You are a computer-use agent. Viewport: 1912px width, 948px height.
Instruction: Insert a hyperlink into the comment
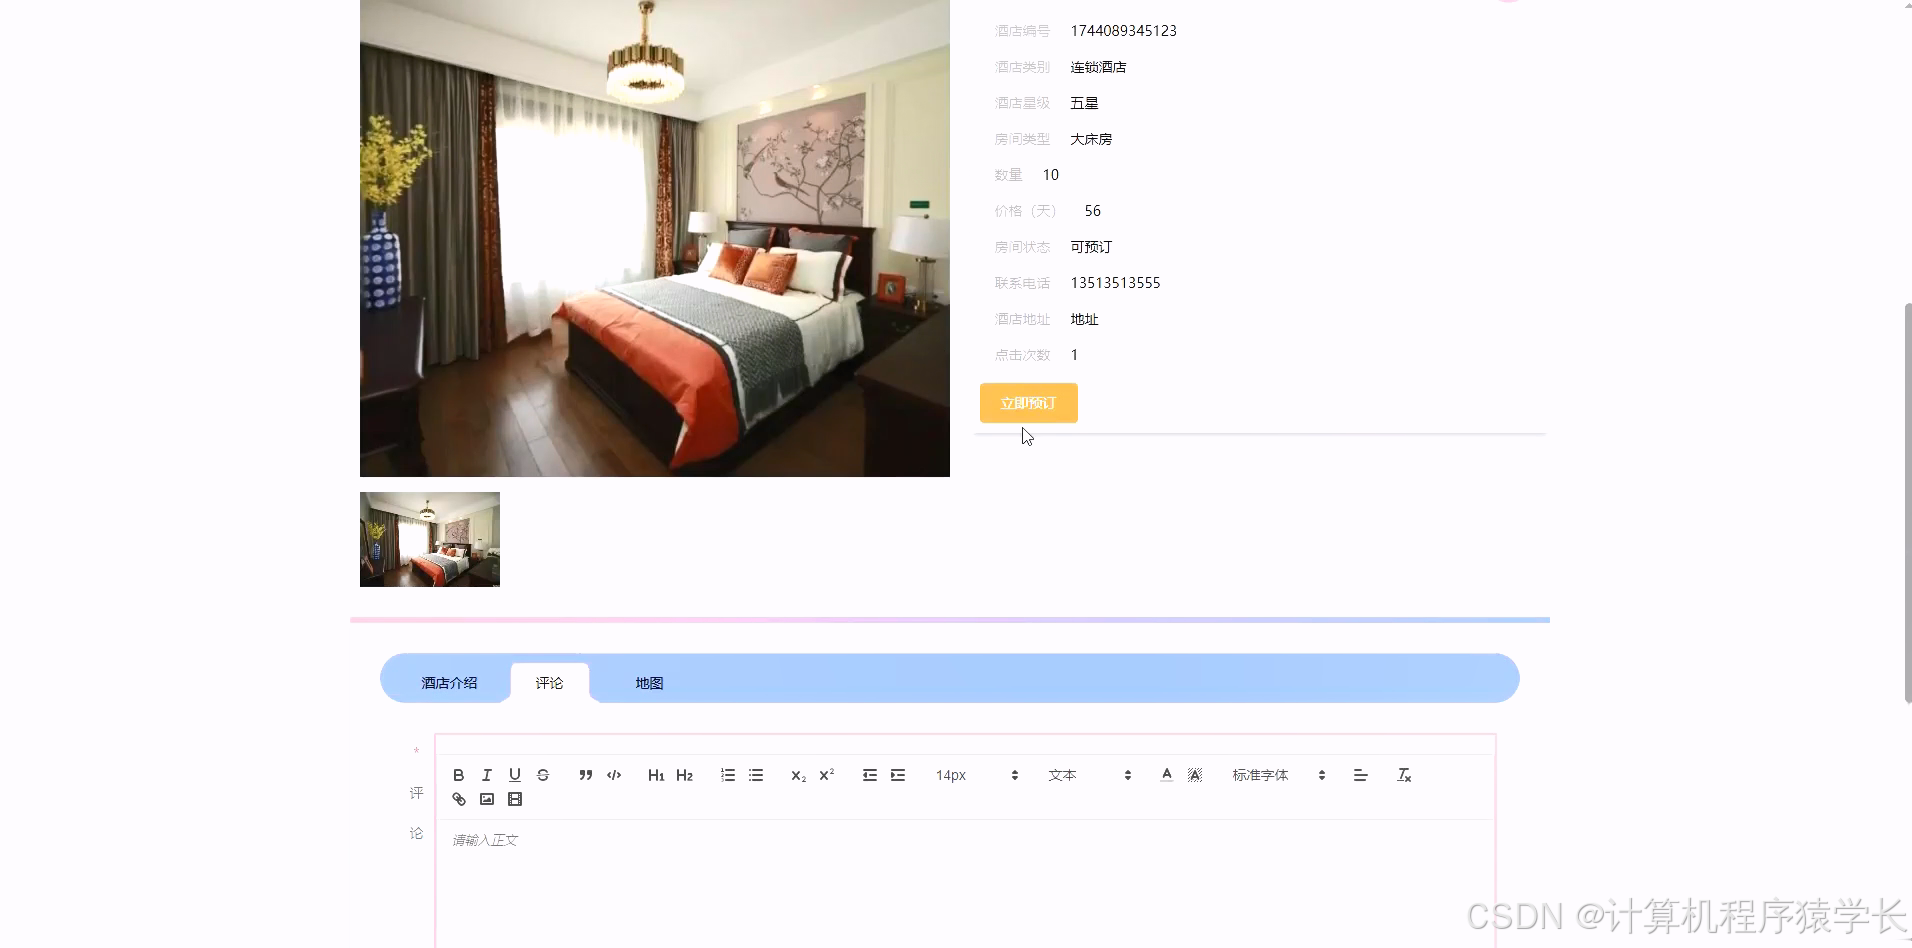(x=459, y=799)
